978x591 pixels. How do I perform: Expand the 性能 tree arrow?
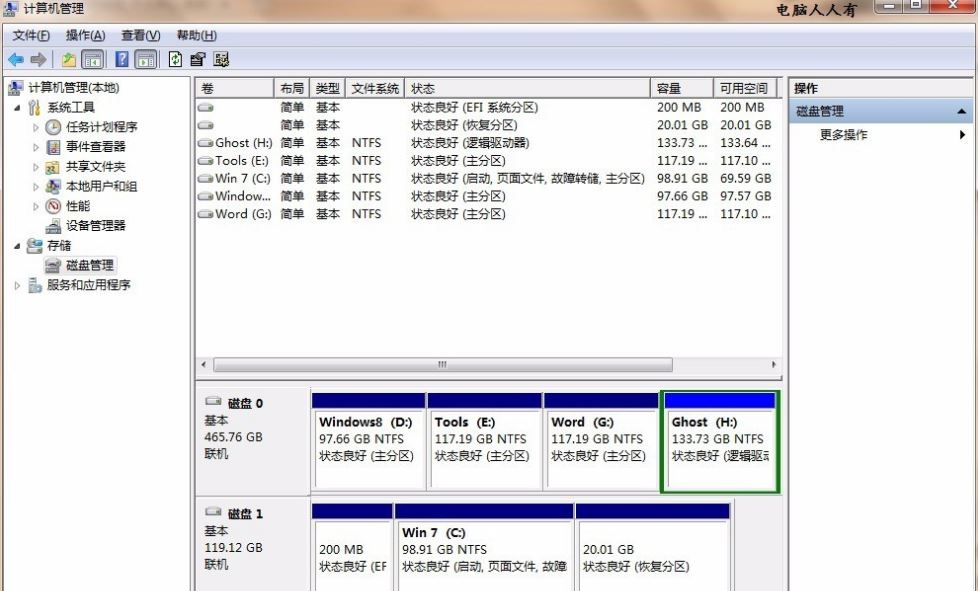pyautogui.click(x=36, y=206)
